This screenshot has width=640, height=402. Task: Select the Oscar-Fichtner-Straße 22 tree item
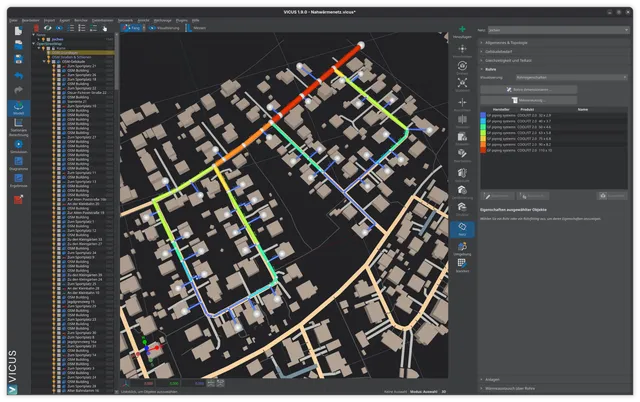coord(87,93)
